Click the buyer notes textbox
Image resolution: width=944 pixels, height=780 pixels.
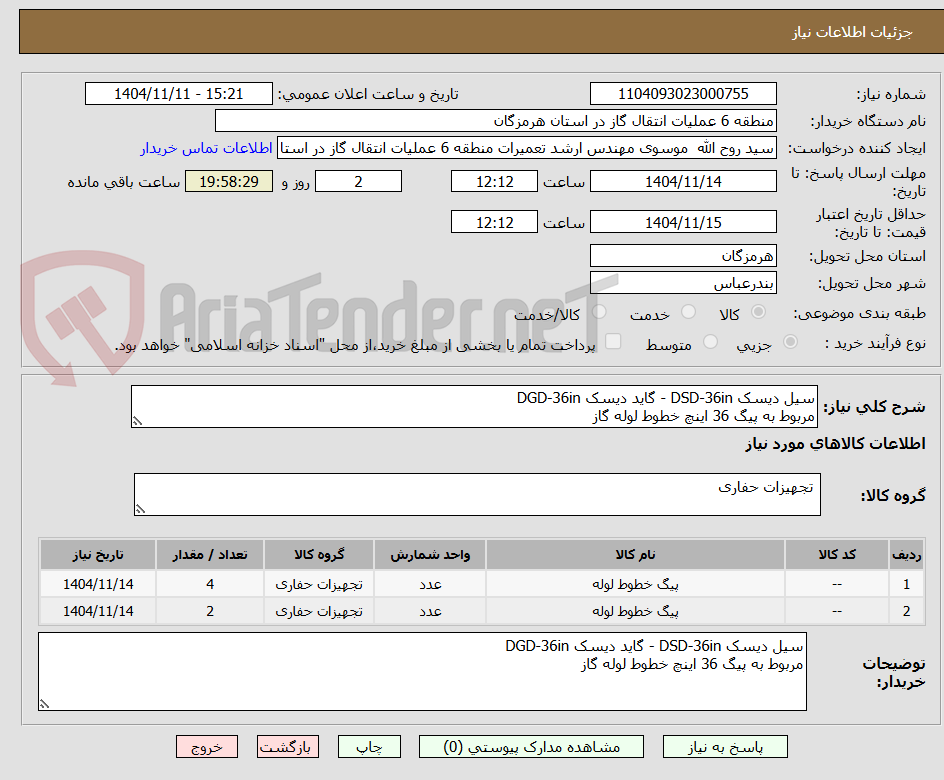click(x=423, y=672)
